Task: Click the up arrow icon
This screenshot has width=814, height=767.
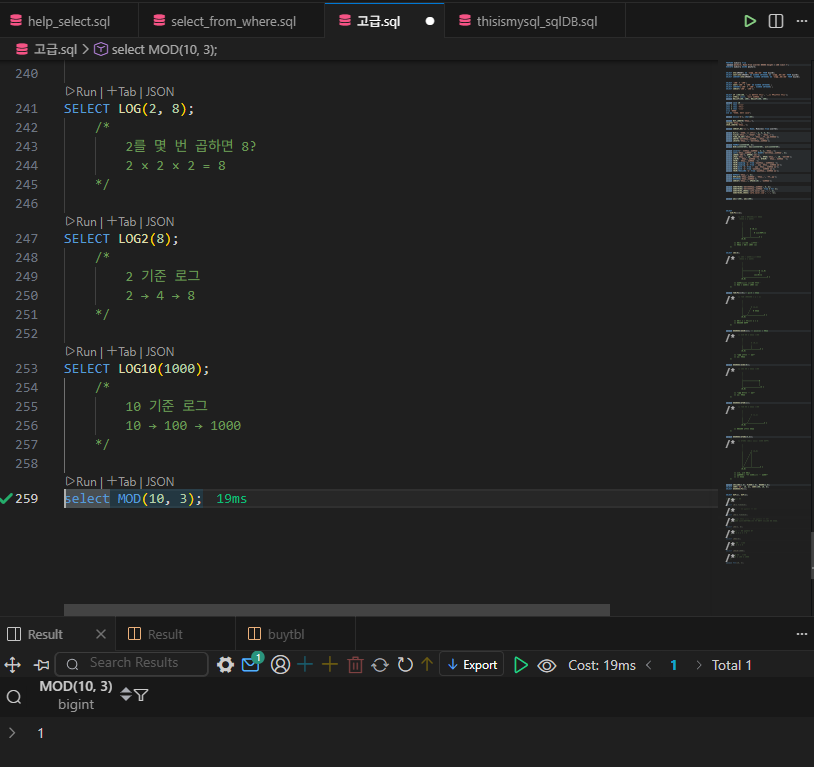Action: coord(427,665)
